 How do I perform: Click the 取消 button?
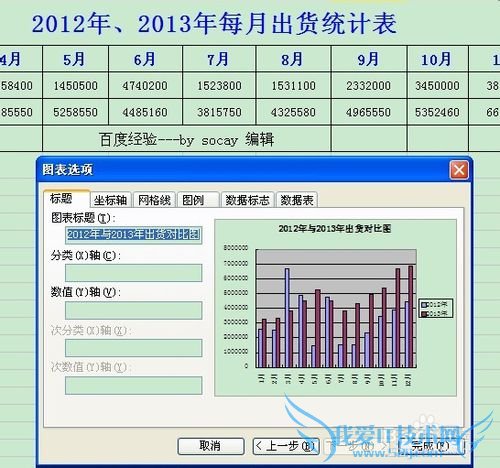(x=211, y=446)
